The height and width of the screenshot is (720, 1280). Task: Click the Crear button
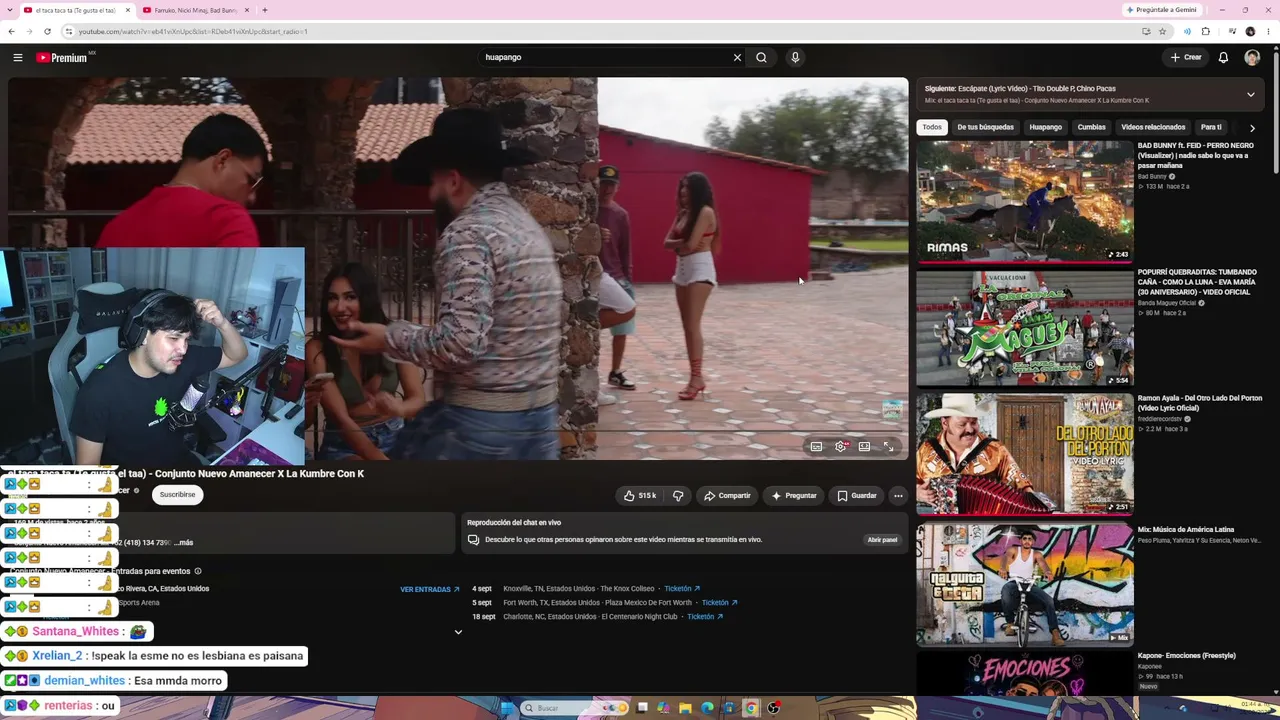tap(1186, 57)
